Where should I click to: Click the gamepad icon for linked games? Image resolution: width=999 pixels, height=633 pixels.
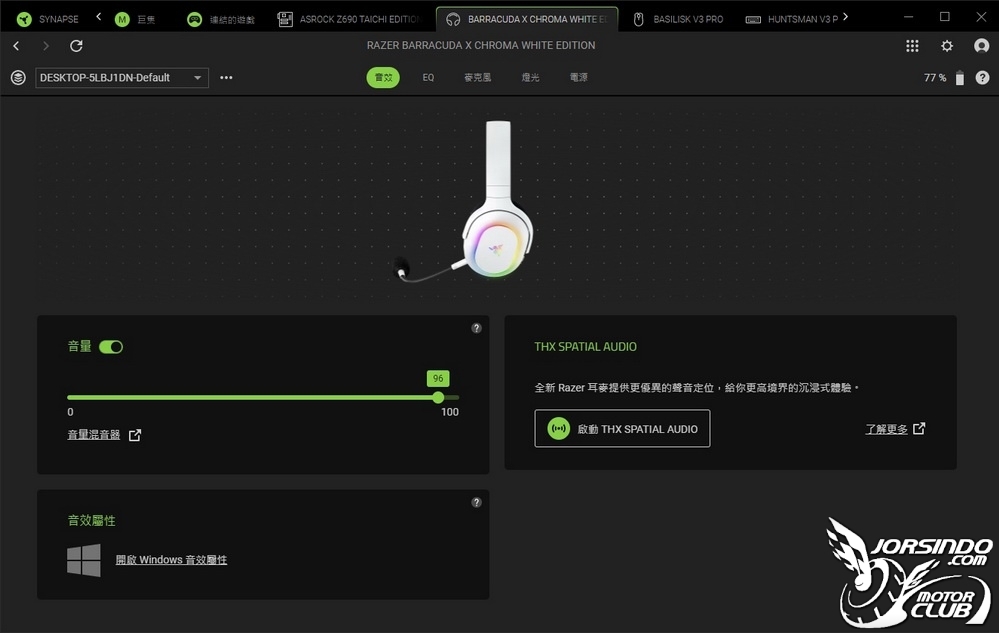[x=194, y=19]
